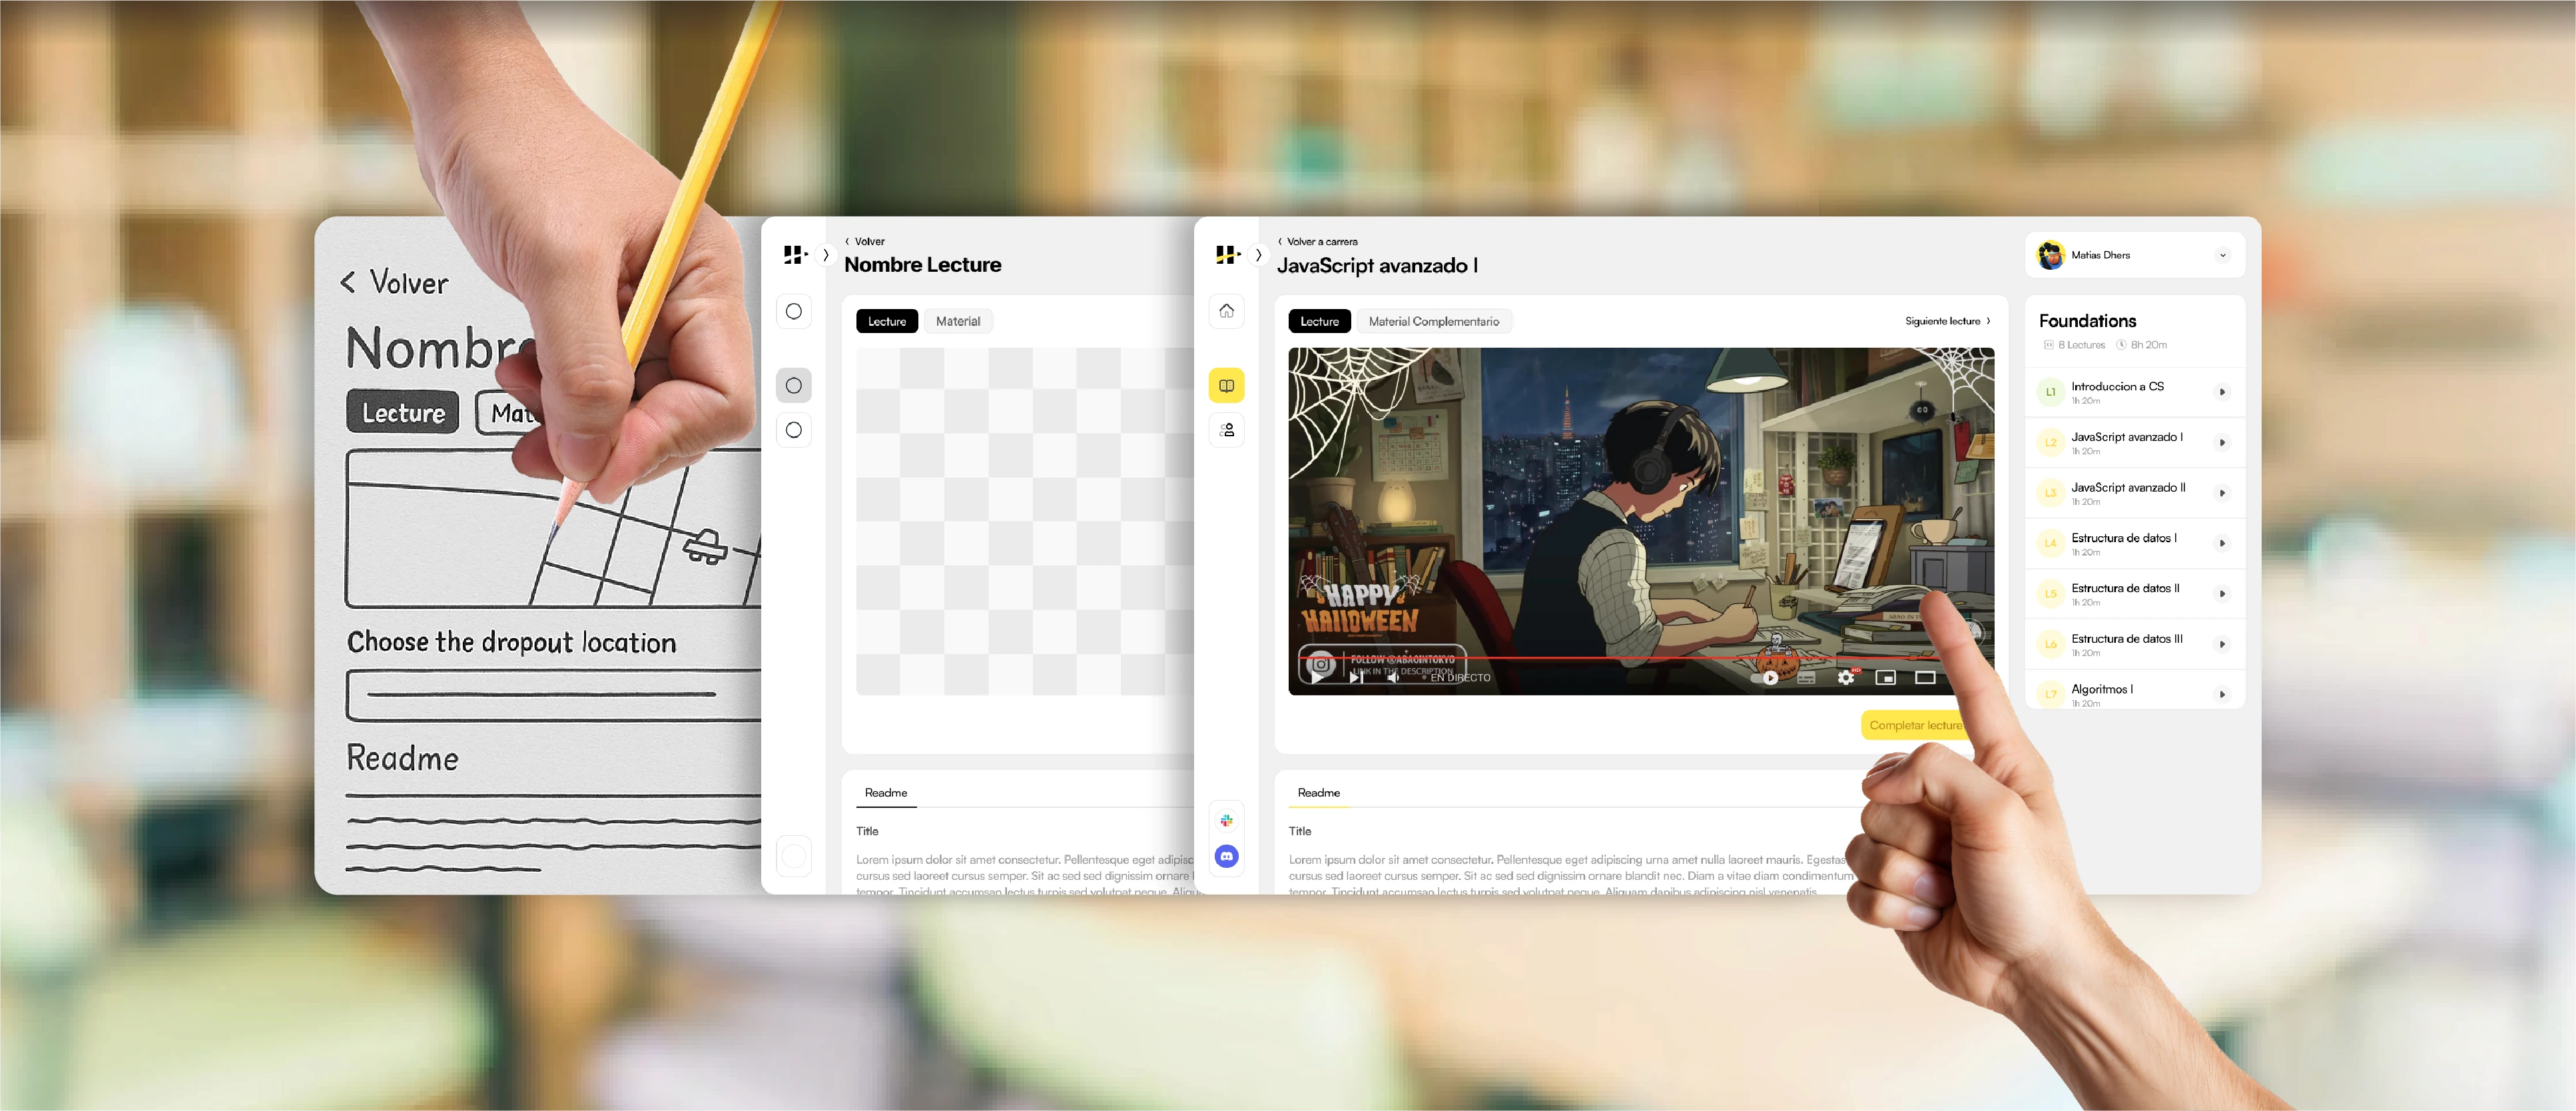Click the hand-drawn map in the sketch

553,527
